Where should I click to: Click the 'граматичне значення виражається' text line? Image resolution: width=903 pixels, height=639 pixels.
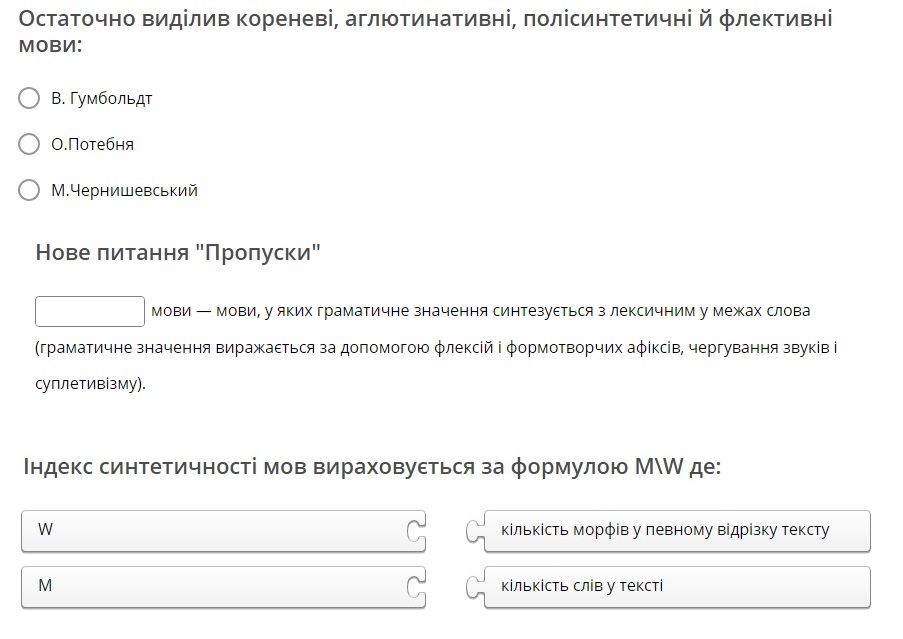point(436,348)
